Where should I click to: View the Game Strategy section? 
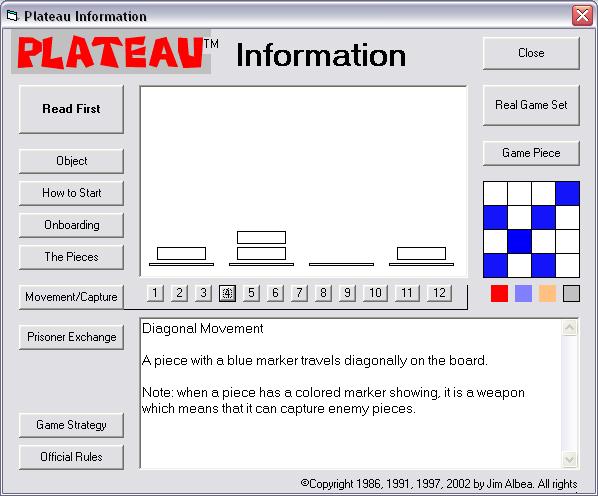(x=71, y=425)
